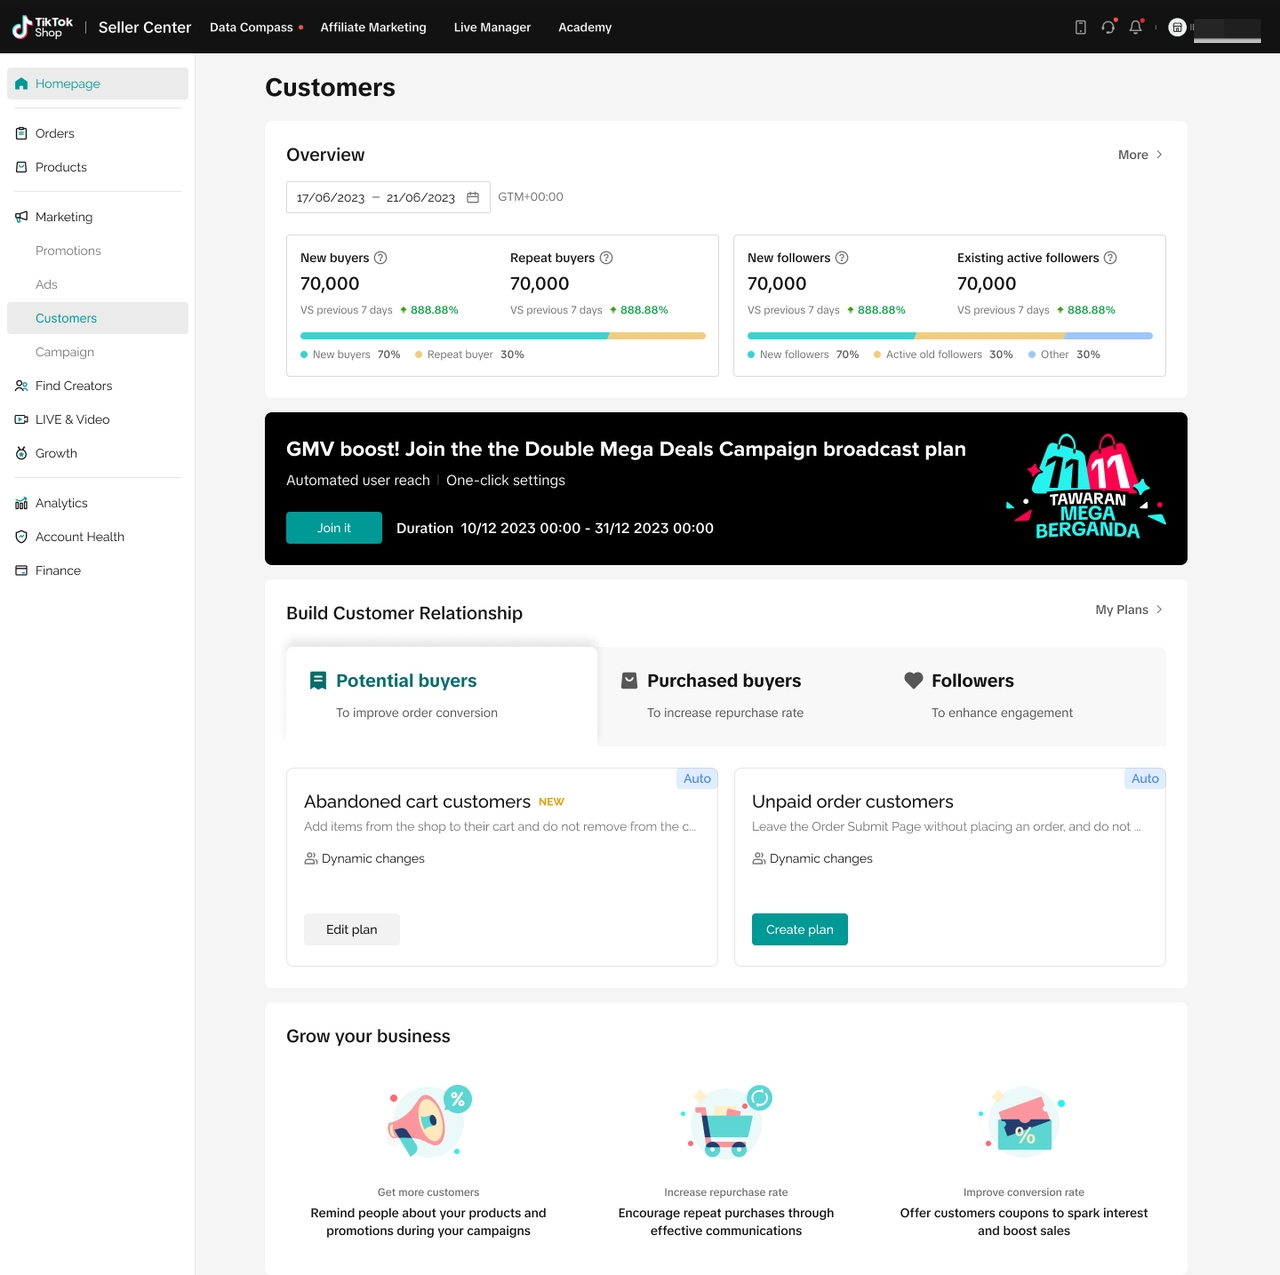Click the shopping cart repurchase illustration
The width and height of the screenshot is (1280, 1275).
click(x=727, y=1122)
